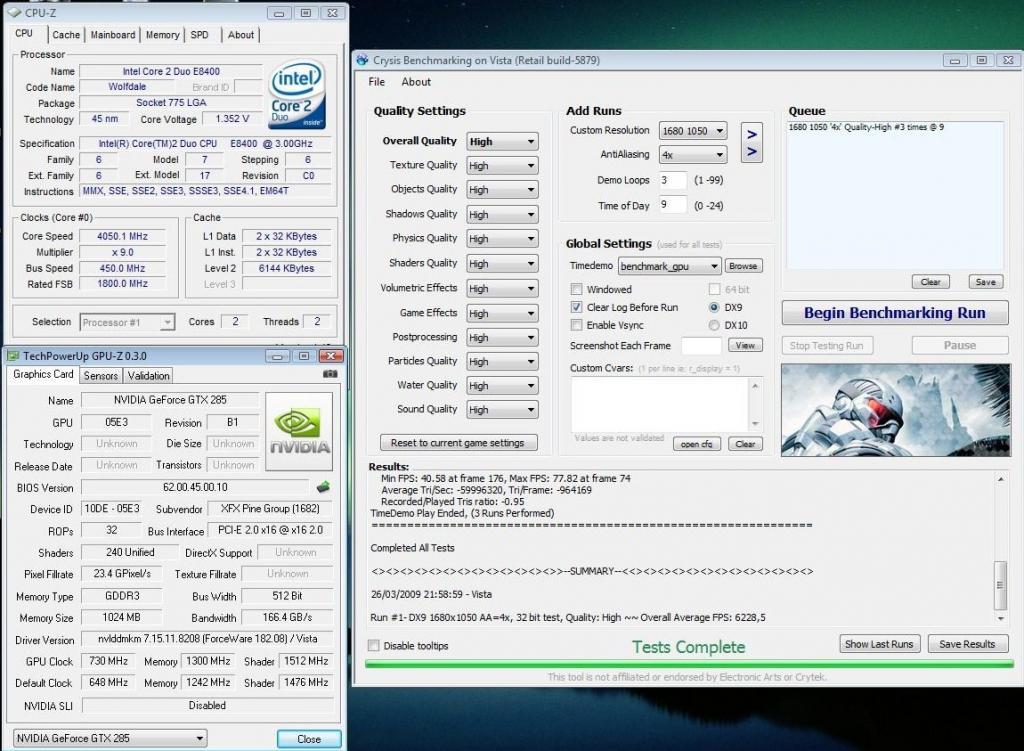Switch to the CPU-Z Mainboard tab
Image resolution: width=1024 pixels, height=751 pixels.
[113, 35]
